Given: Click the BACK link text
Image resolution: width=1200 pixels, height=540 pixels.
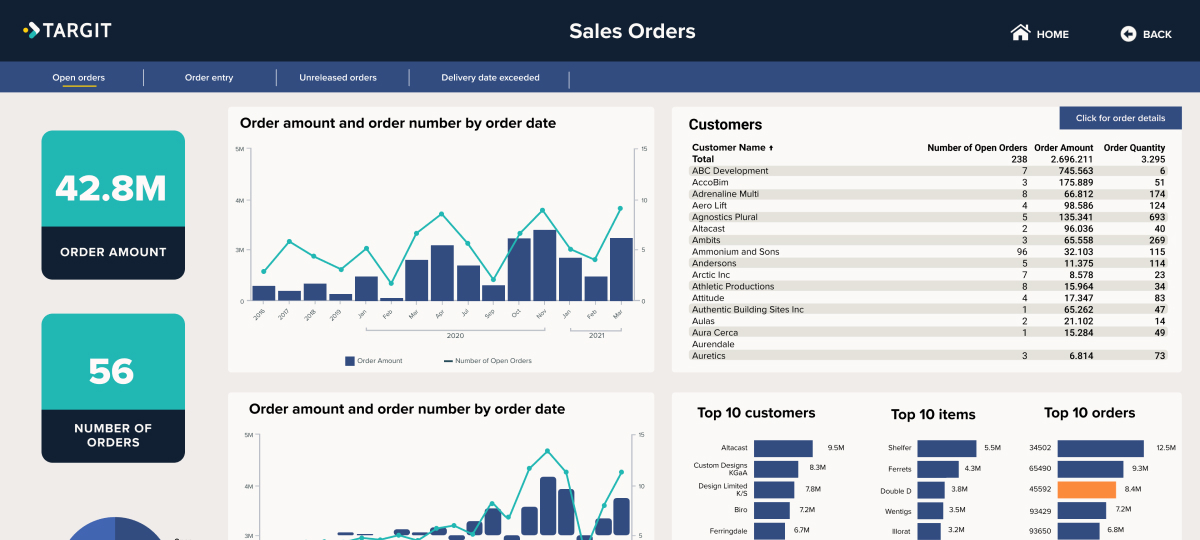Looking at the screenshot, I should point(1157,34).
